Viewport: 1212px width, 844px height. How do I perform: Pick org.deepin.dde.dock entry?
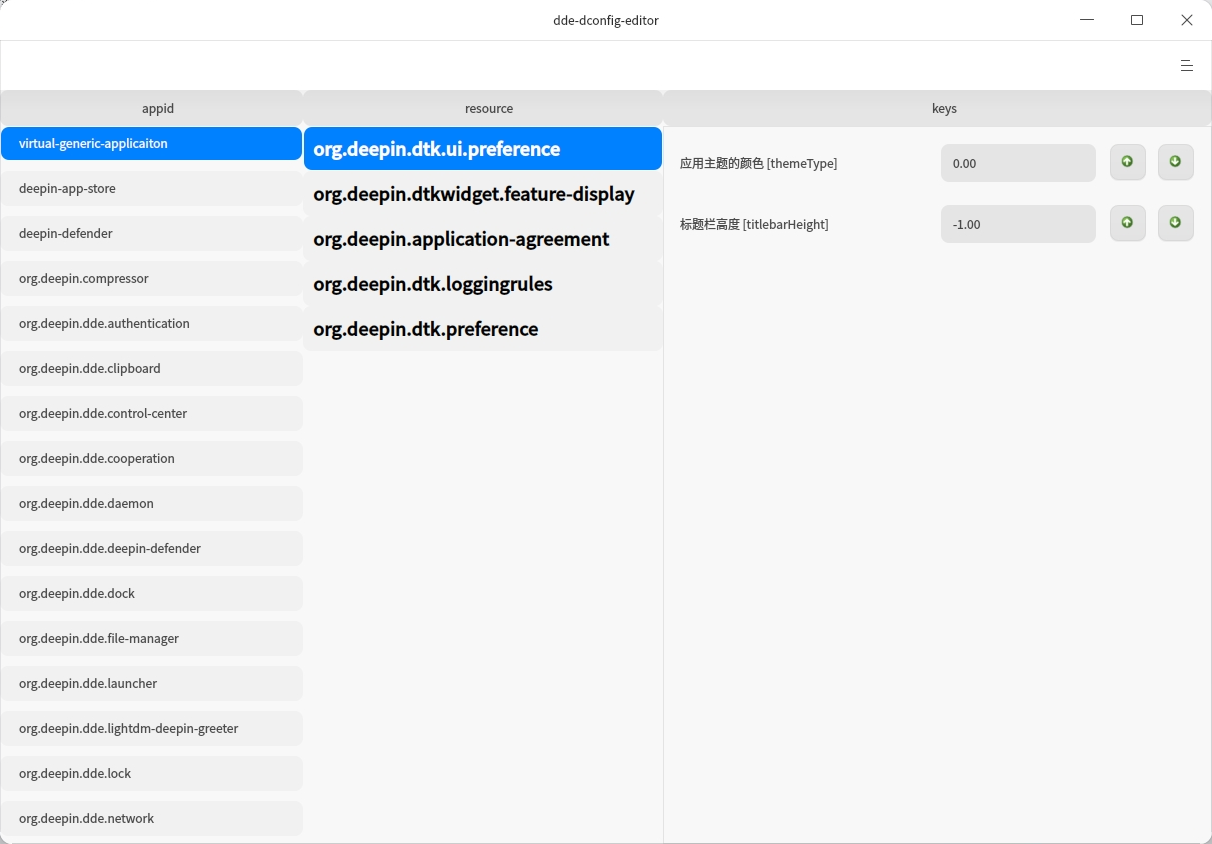(151, 594)
